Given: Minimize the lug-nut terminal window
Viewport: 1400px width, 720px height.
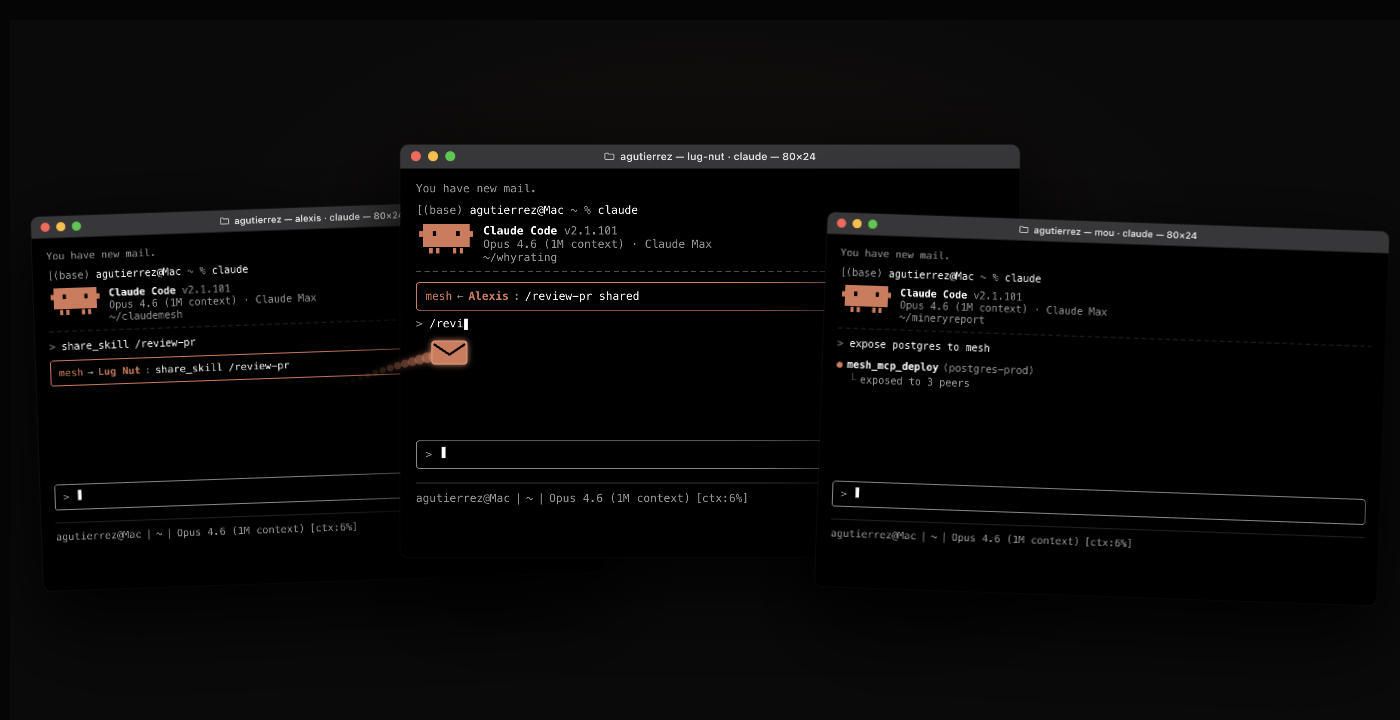Looking at the screenshot, I should coord(433,156).
